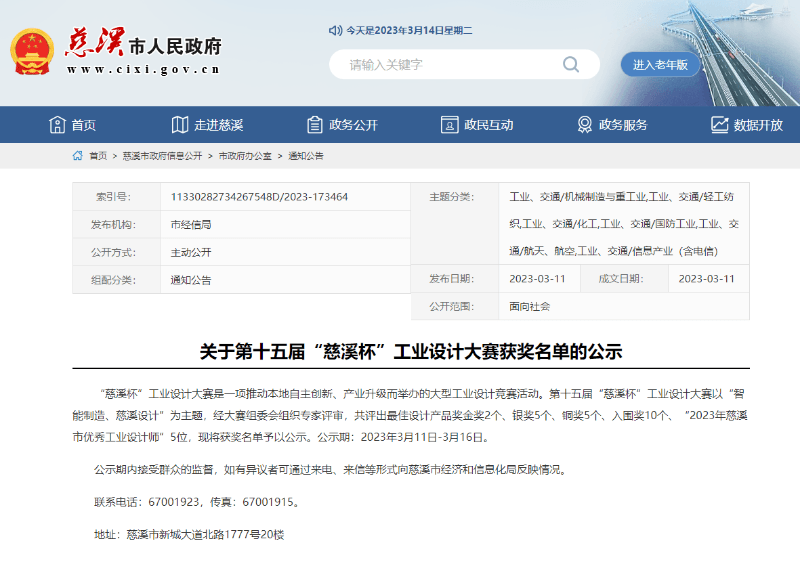
Task: Click the 面向社会 disclosure scope value
Action: click(529, 306)
